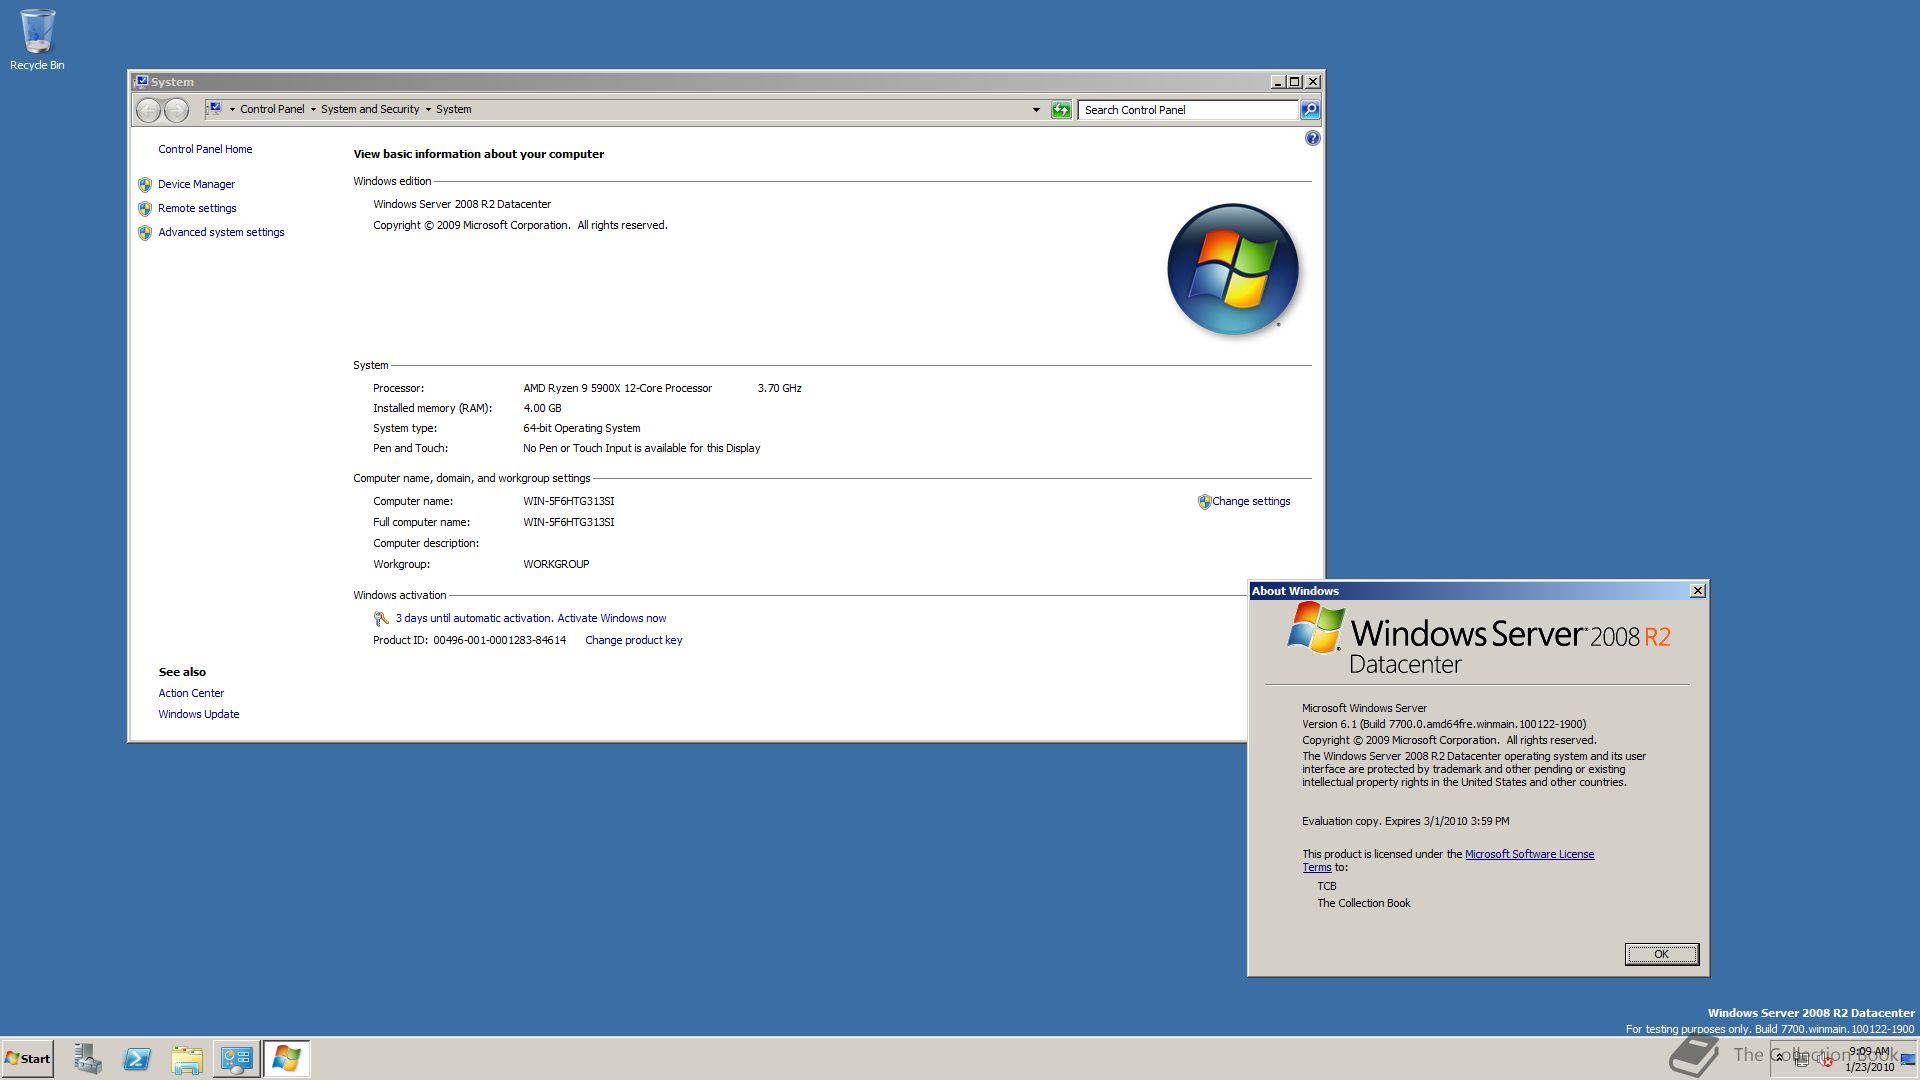Maximize the System window

[x=1294, y=82]
